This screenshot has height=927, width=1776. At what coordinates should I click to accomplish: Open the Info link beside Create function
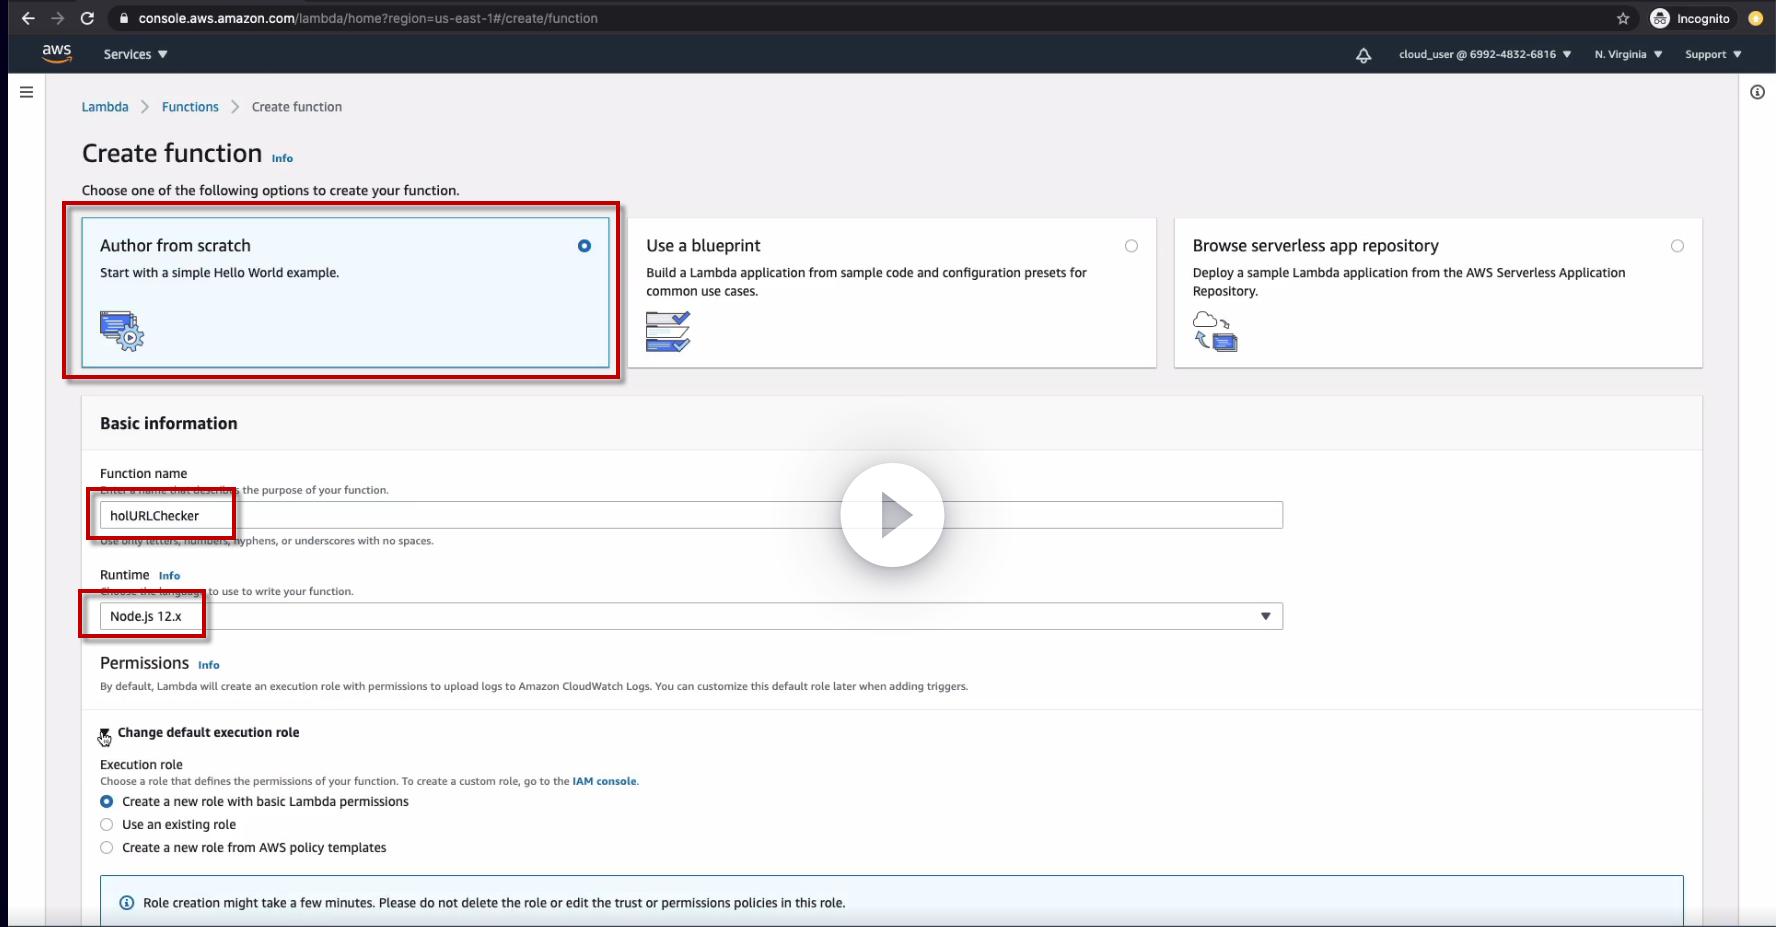[283, 158]
